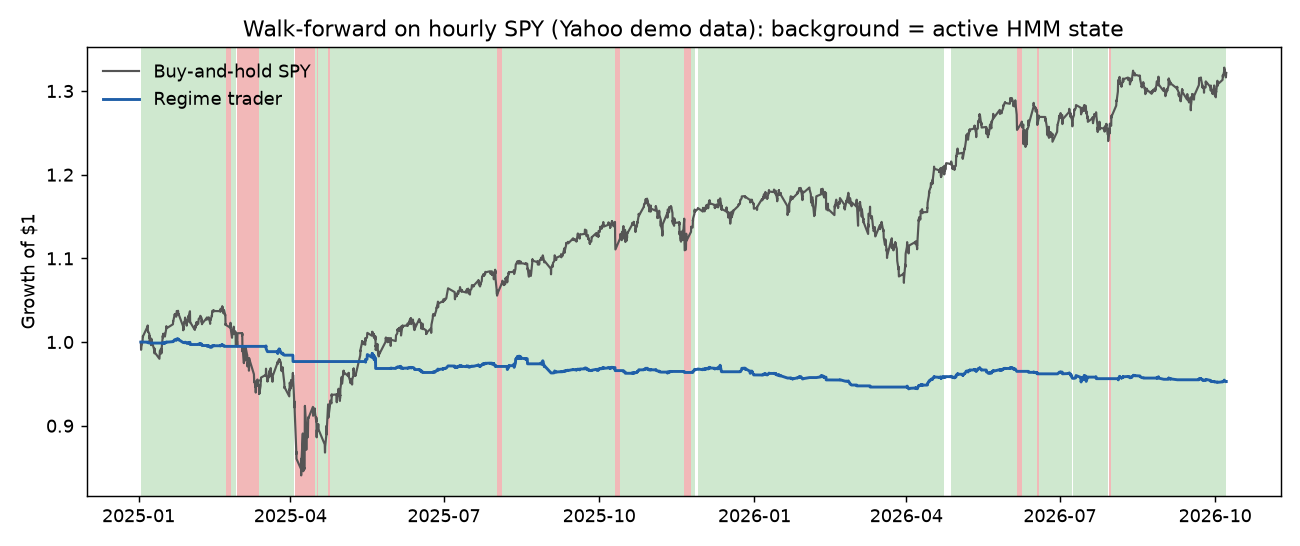Image resolution: width=1300 pixels, height=546 pixels.
Task: Click the gray legend line for Buy-and-hold SPY
Action: click(122, 72)
